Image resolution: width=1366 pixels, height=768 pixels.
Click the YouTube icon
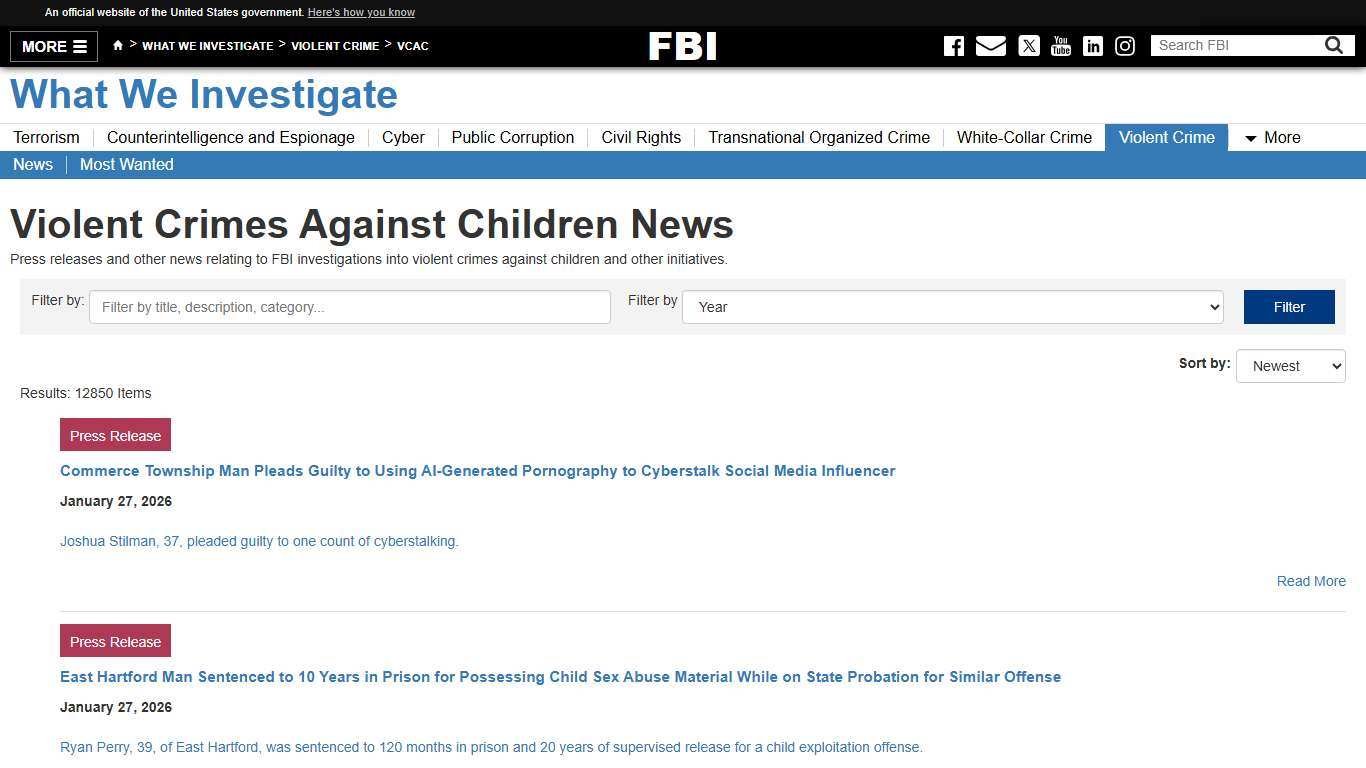pyautogui.click(x=1061, y=45)
